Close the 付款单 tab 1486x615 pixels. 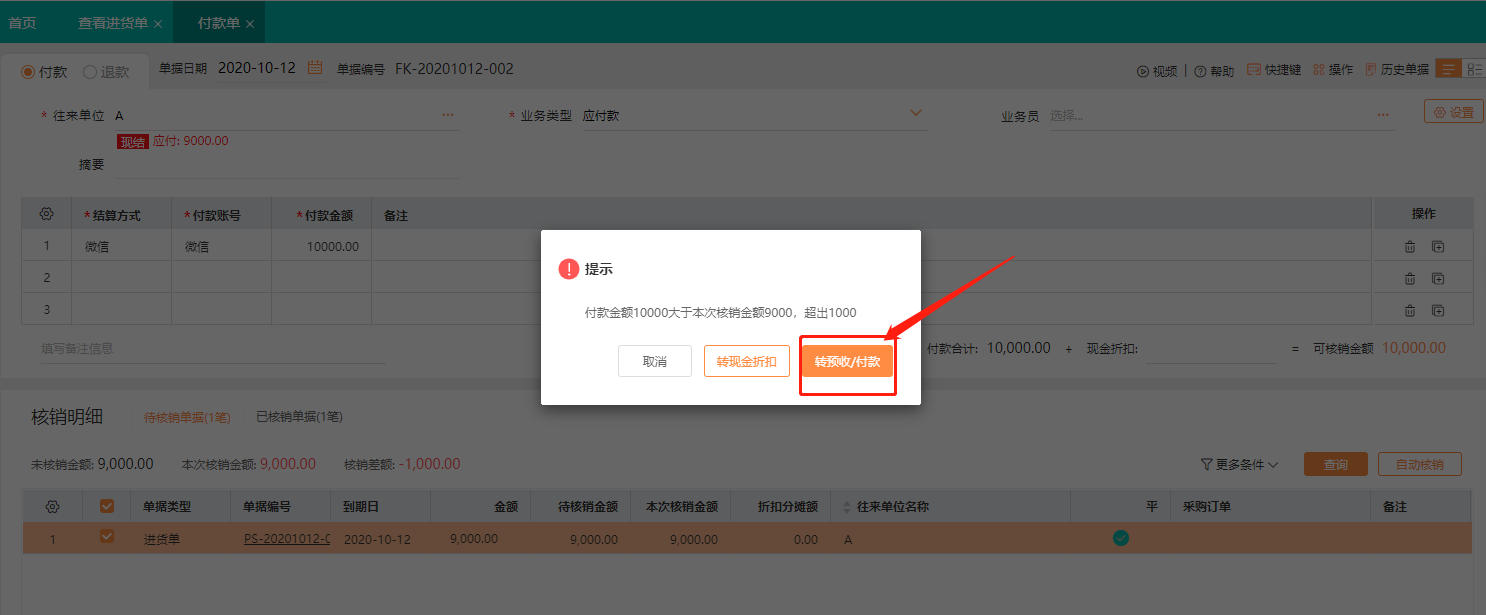(250, 23)
